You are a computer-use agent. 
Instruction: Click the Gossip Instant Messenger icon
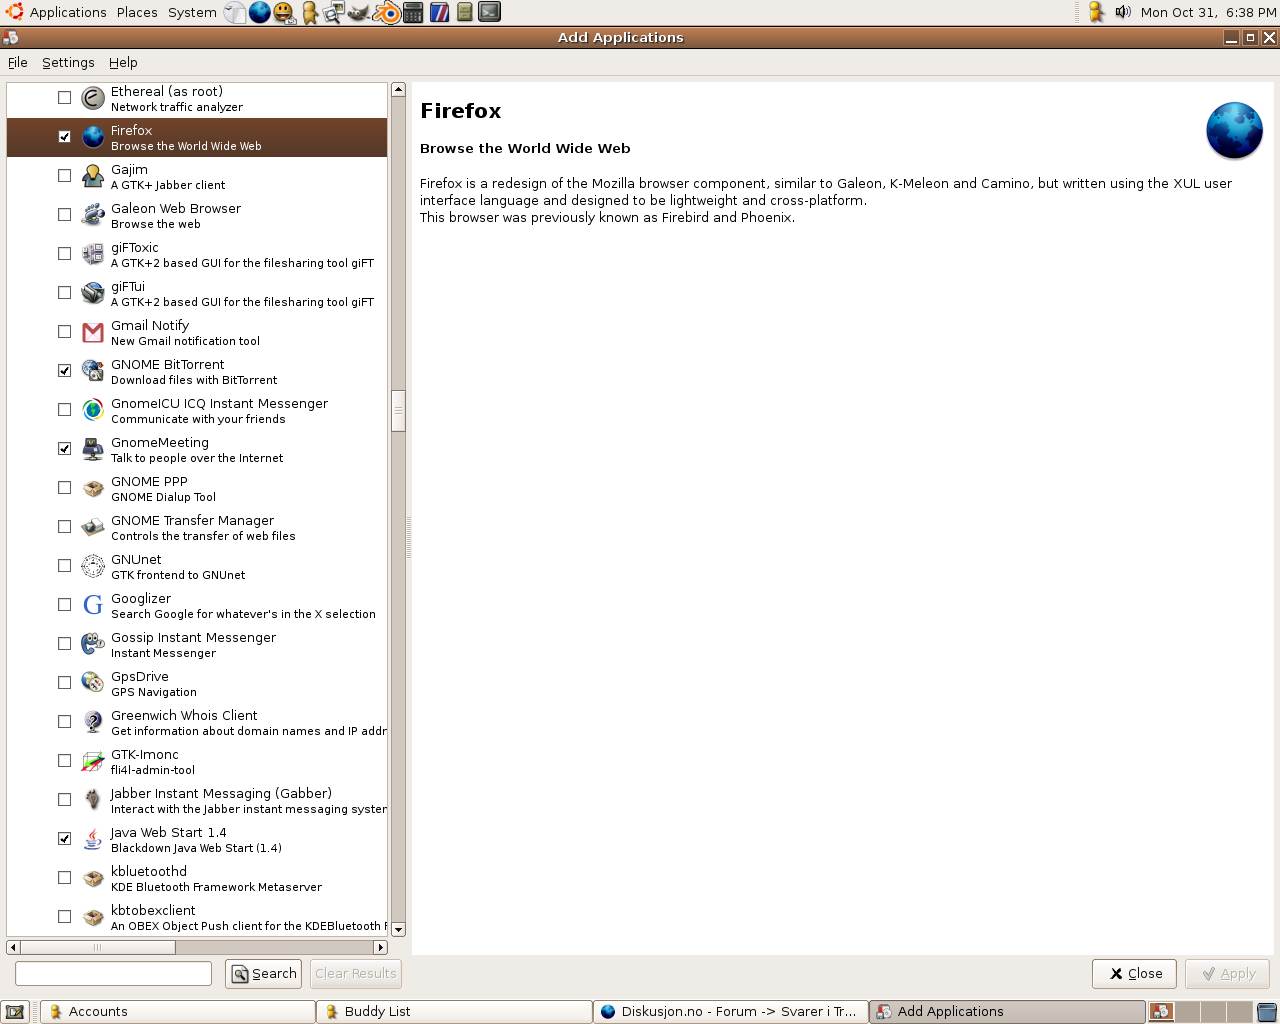pyautogui.click(x=93, y=644)
